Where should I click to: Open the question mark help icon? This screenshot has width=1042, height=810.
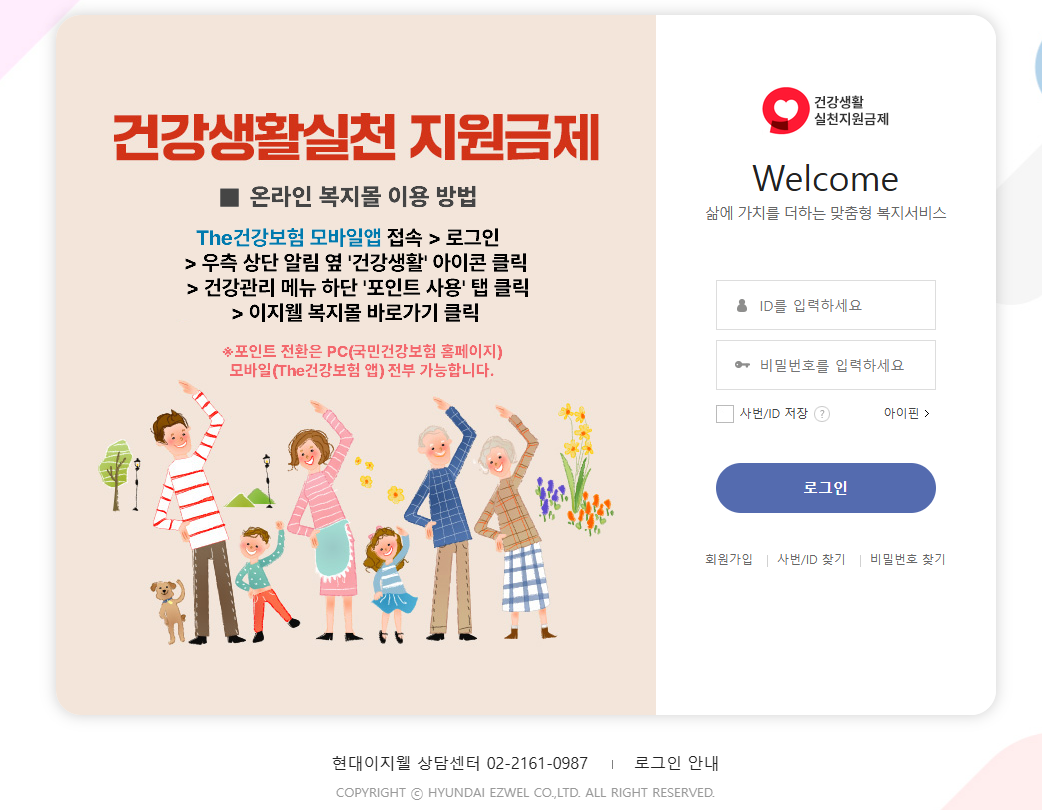[822, 414]
